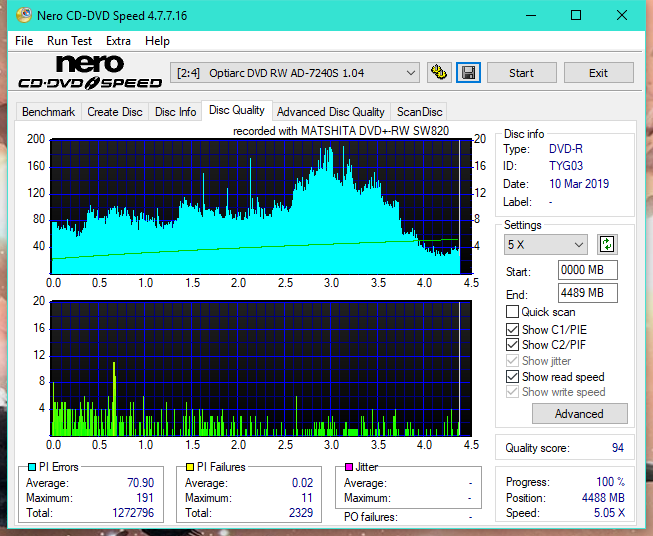653x536 pixels.
Task: Click the Exit button
Action: click(598, 73)
